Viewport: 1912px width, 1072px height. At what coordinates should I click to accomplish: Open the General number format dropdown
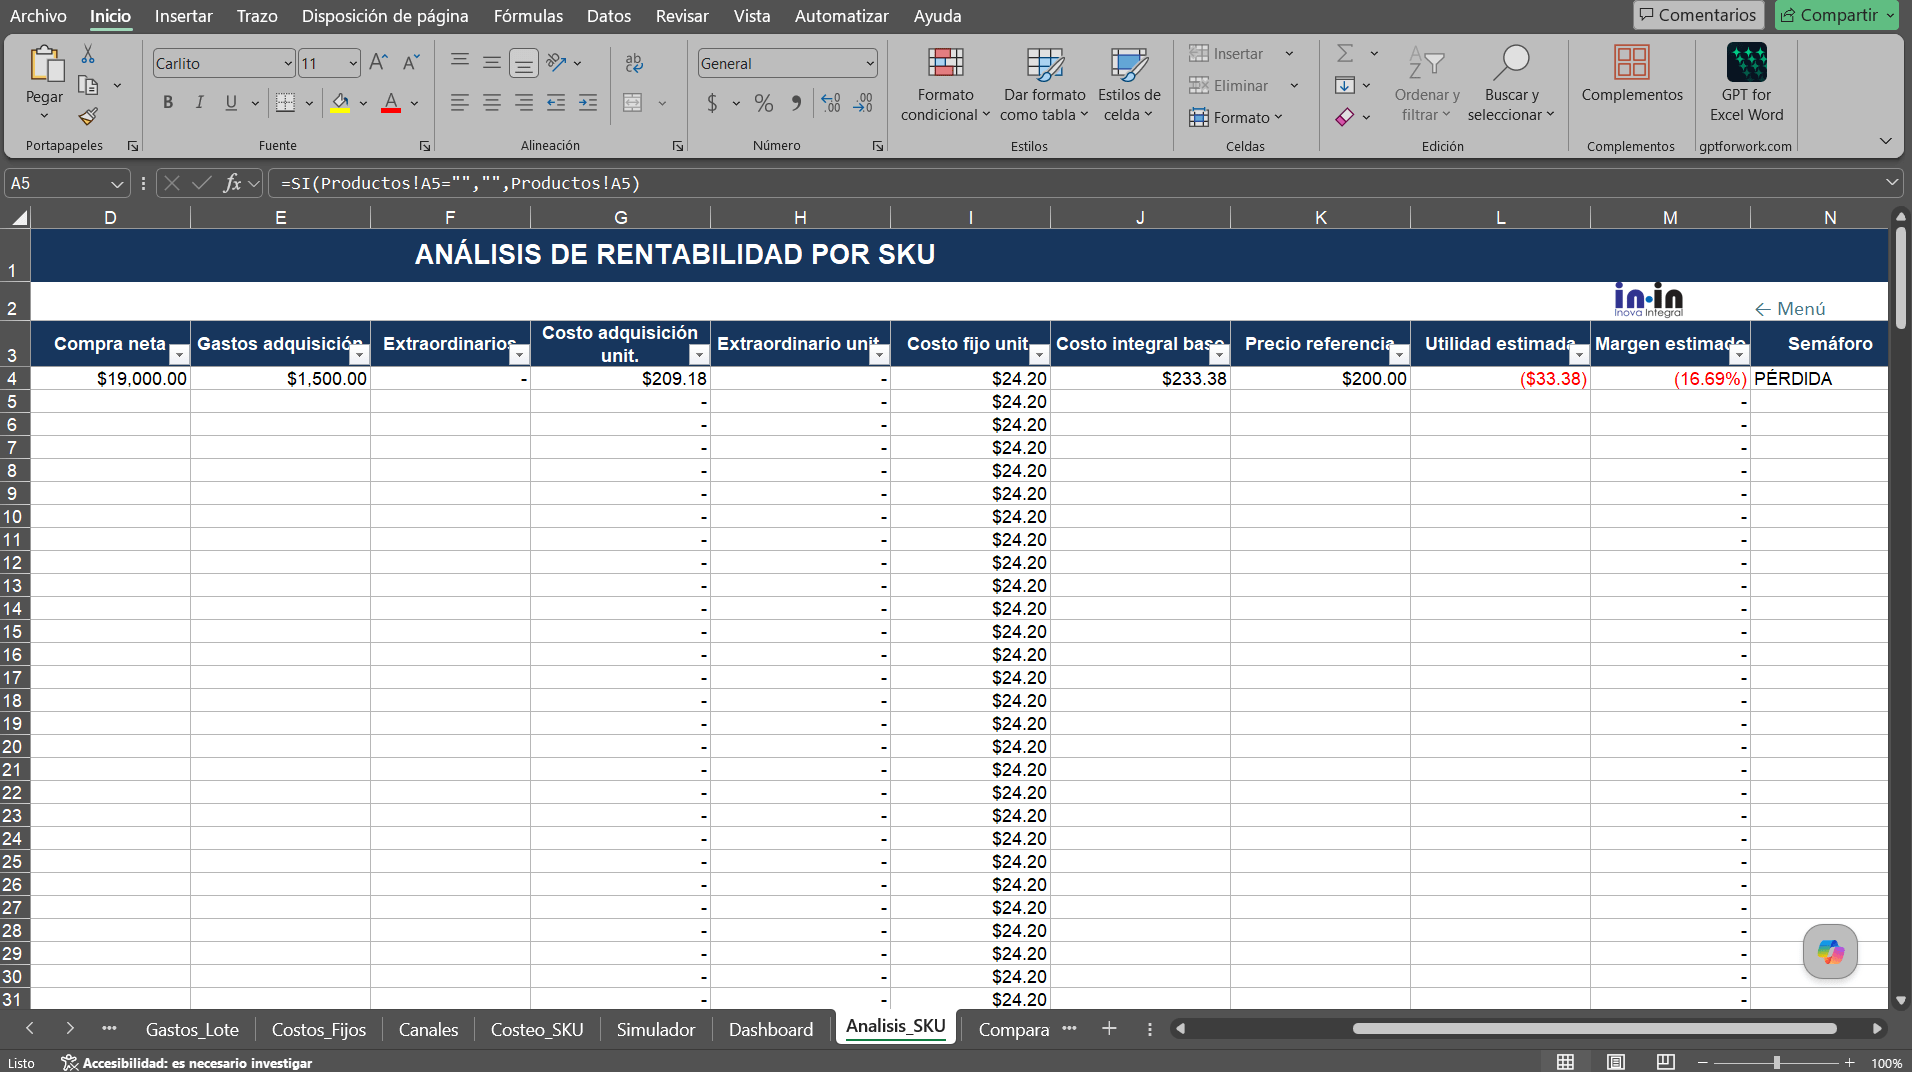869,63
